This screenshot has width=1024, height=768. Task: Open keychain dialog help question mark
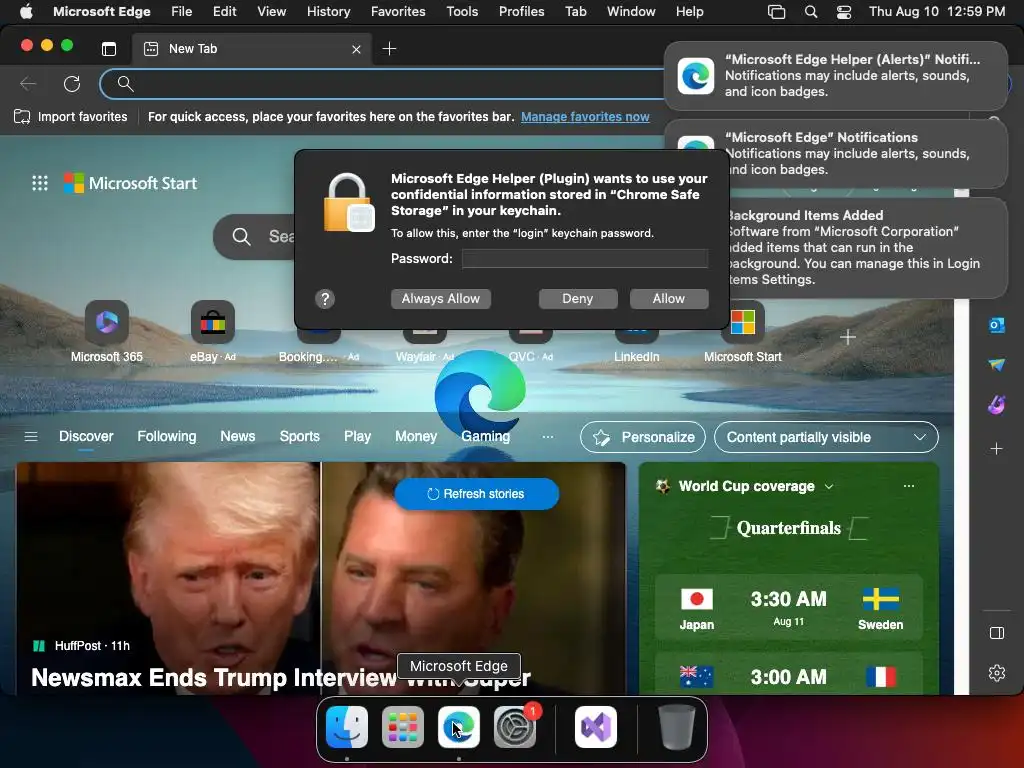click(x=325, y=299)
